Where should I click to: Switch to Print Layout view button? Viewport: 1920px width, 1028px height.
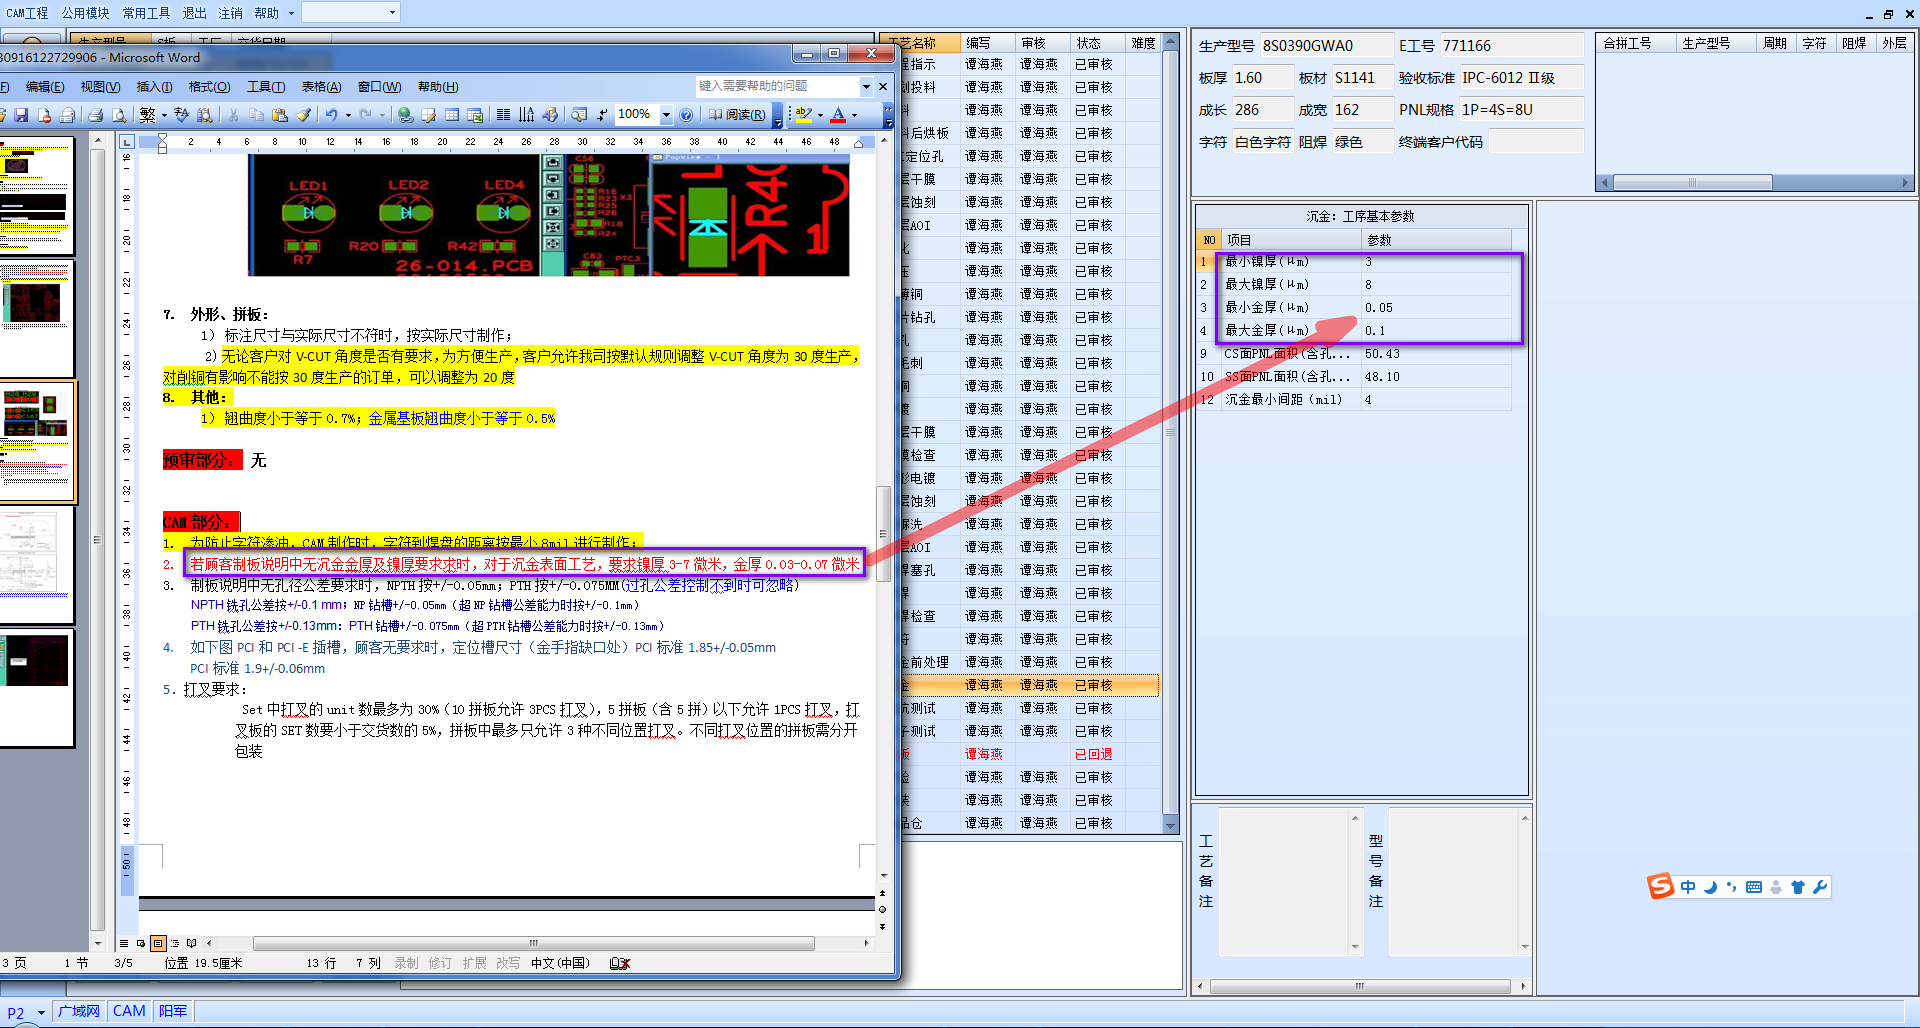pos(158,943)
